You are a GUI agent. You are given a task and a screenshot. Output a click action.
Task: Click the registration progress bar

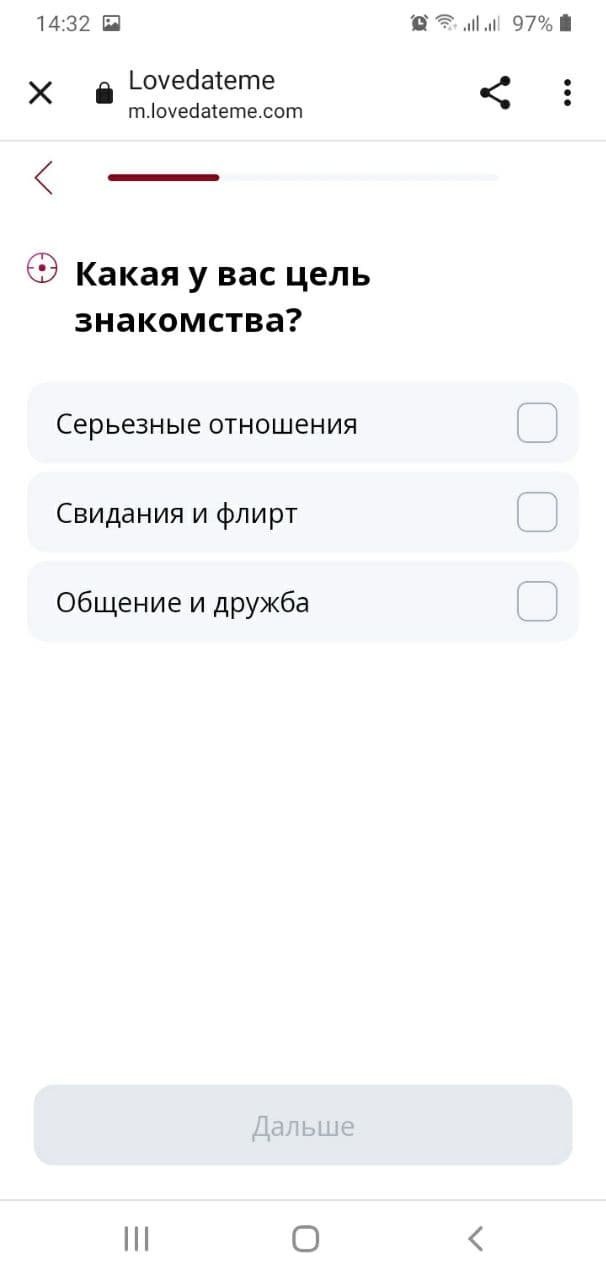click(x=302, y=177)
